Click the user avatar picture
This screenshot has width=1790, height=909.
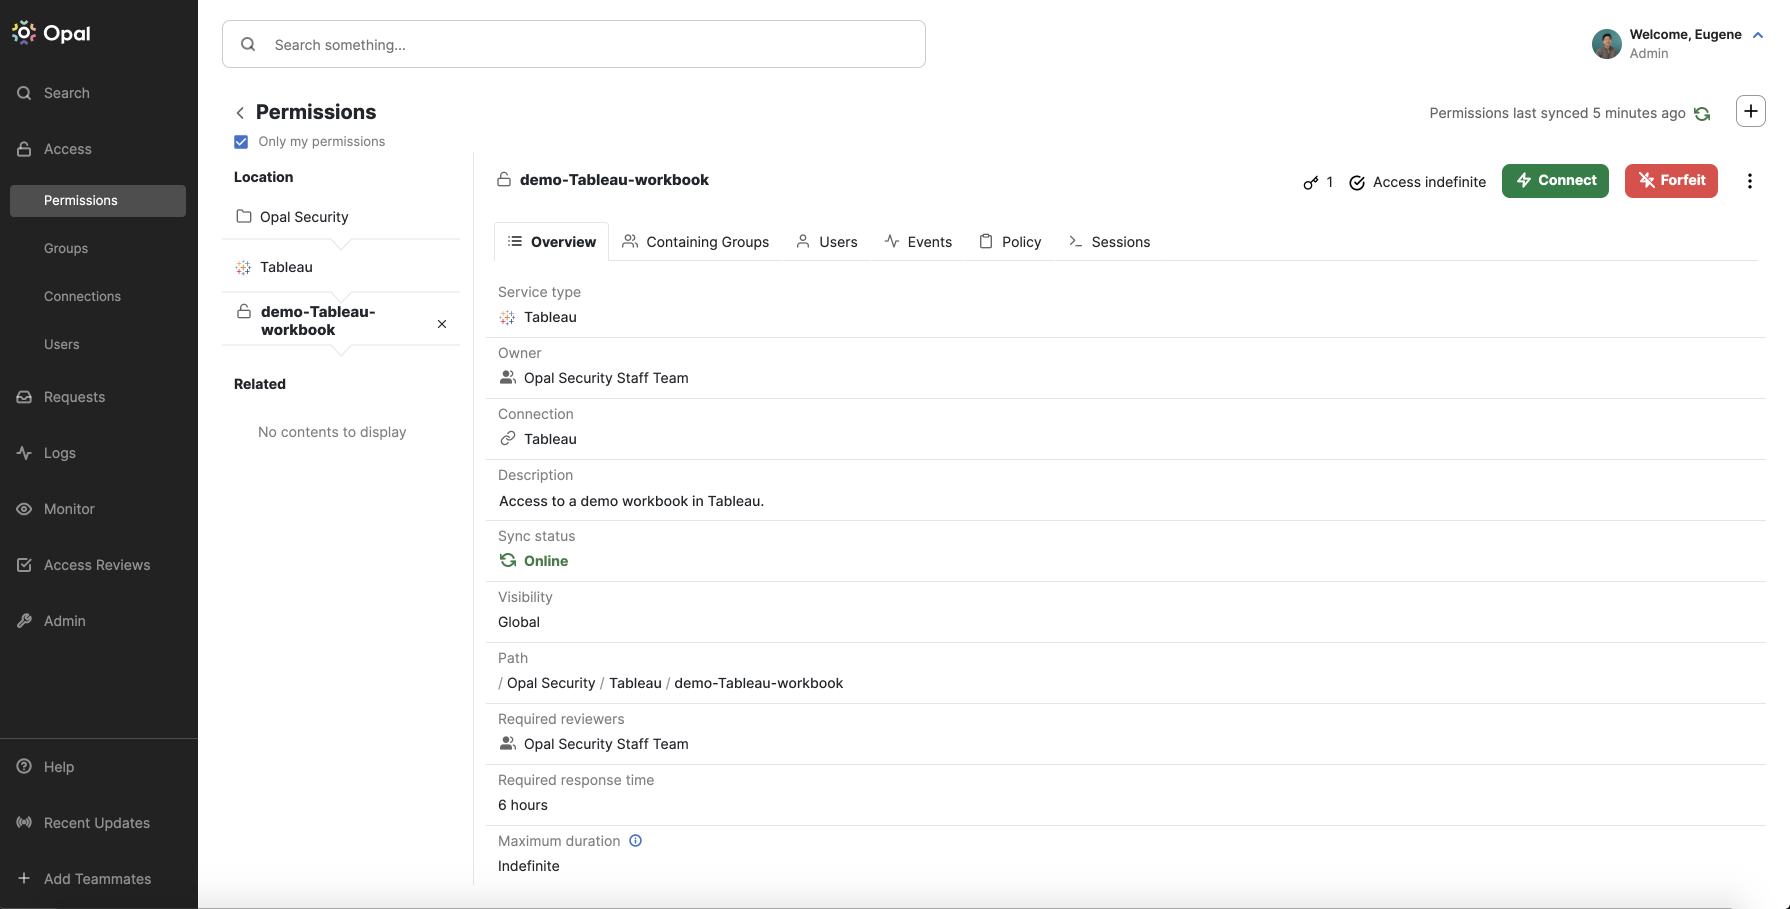(1606, 44)
